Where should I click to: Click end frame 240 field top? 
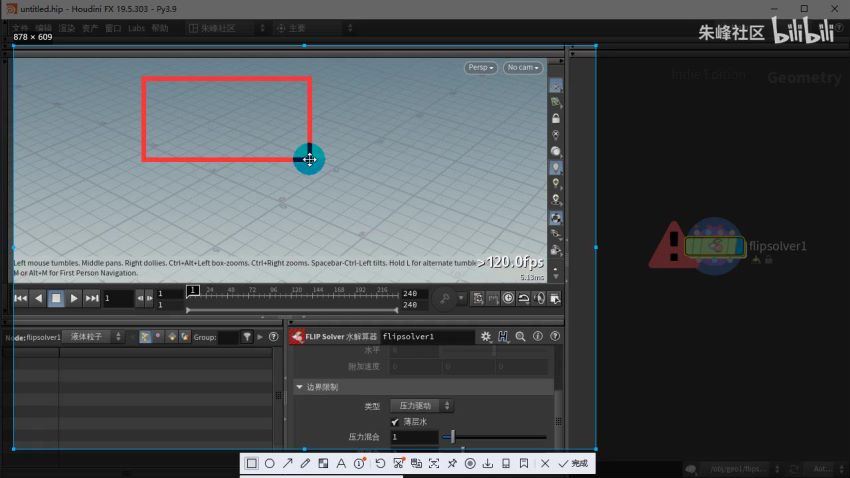point(414,293)
